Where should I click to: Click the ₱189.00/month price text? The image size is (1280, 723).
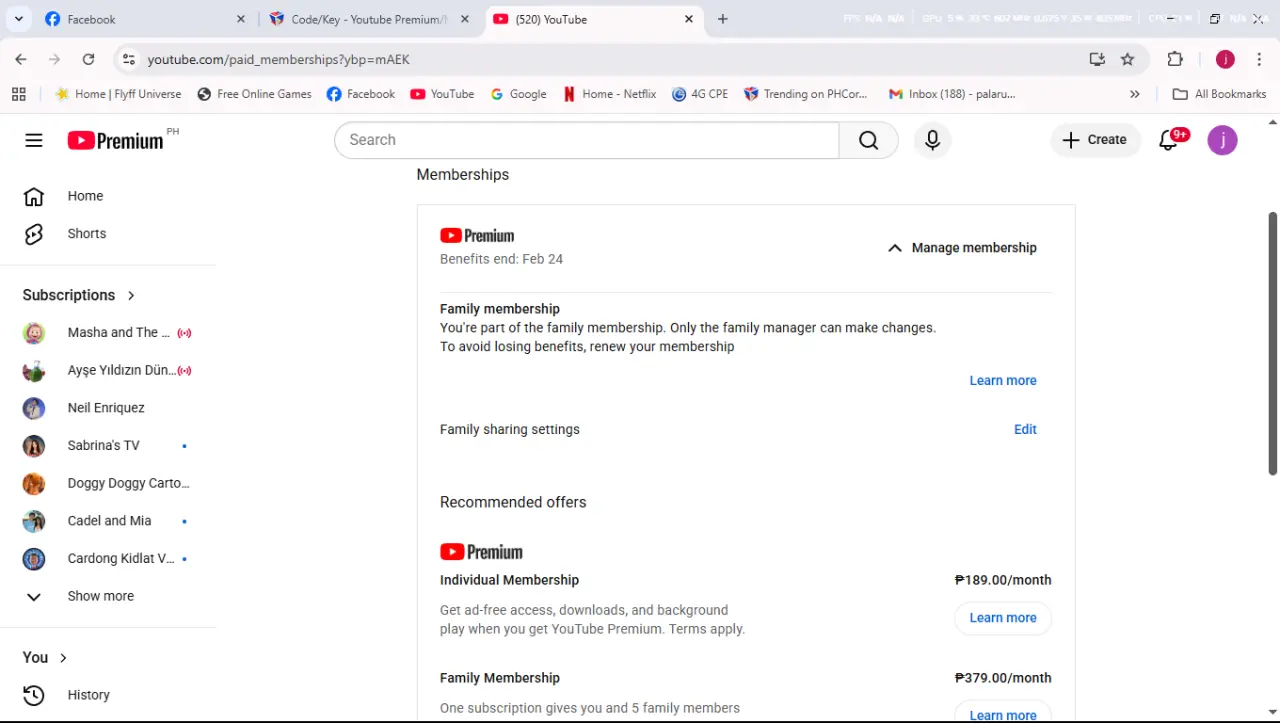(1003, 580)
